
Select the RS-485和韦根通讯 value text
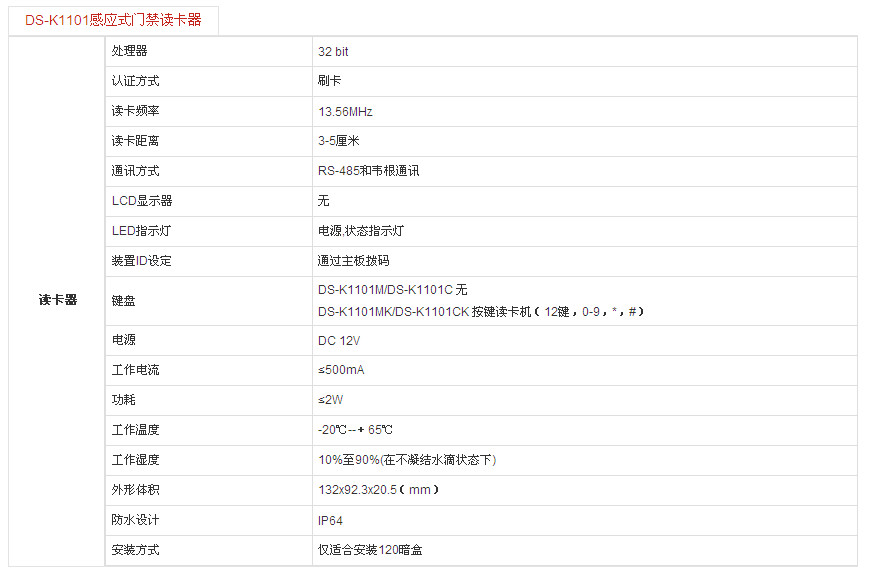coord(368,171)
